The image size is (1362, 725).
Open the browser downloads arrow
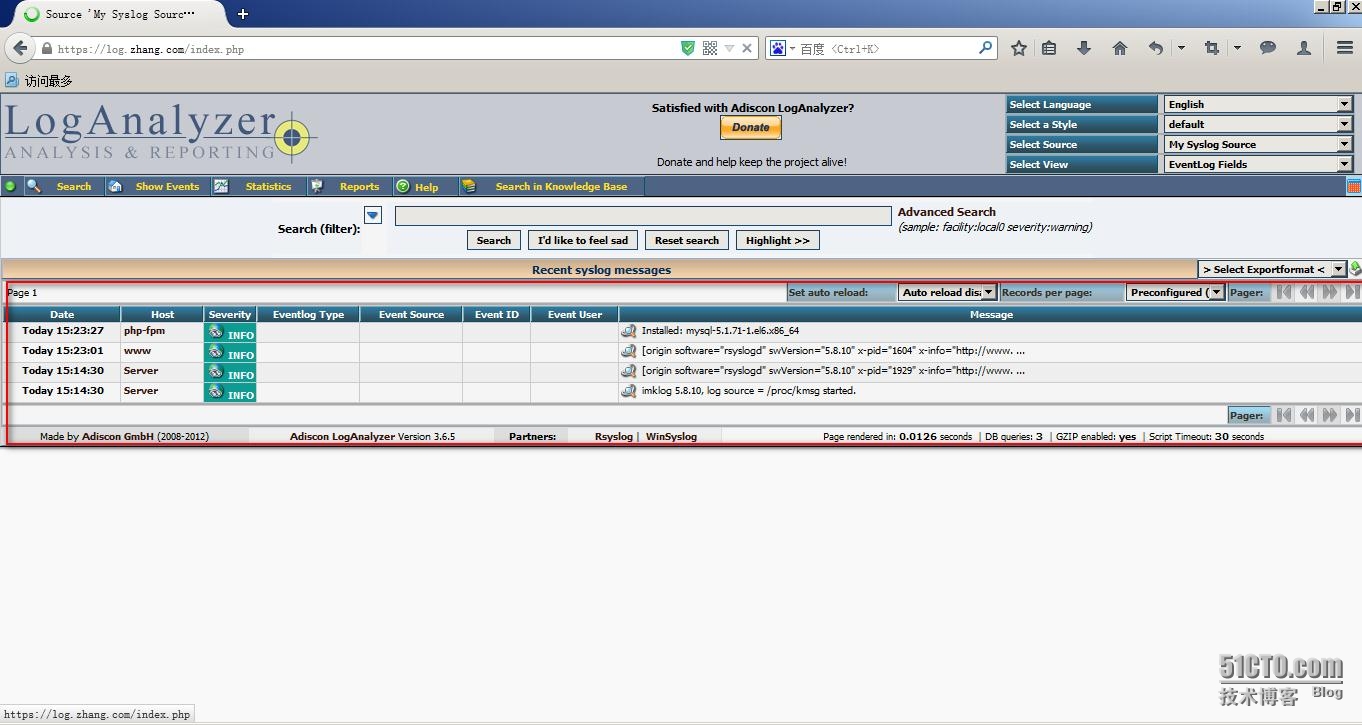[1084, 48]
